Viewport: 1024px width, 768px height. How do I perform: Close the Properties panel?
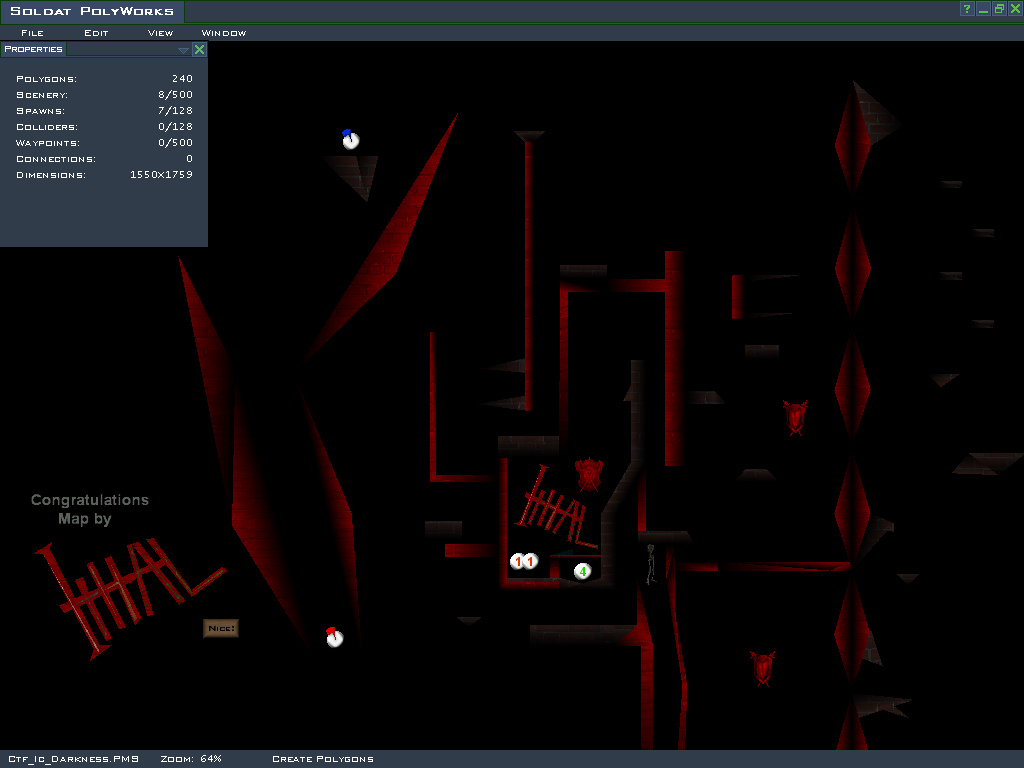pos(199,49)
